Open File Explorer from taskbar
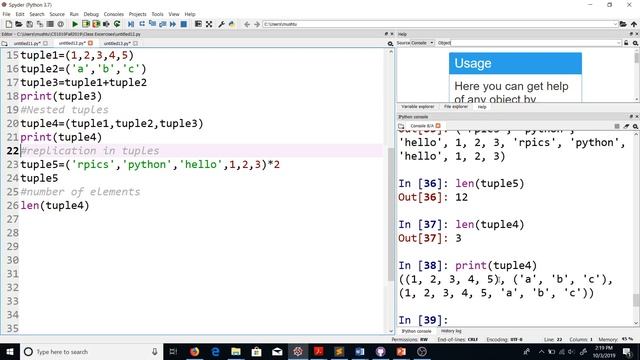 [x=236, y=351]
